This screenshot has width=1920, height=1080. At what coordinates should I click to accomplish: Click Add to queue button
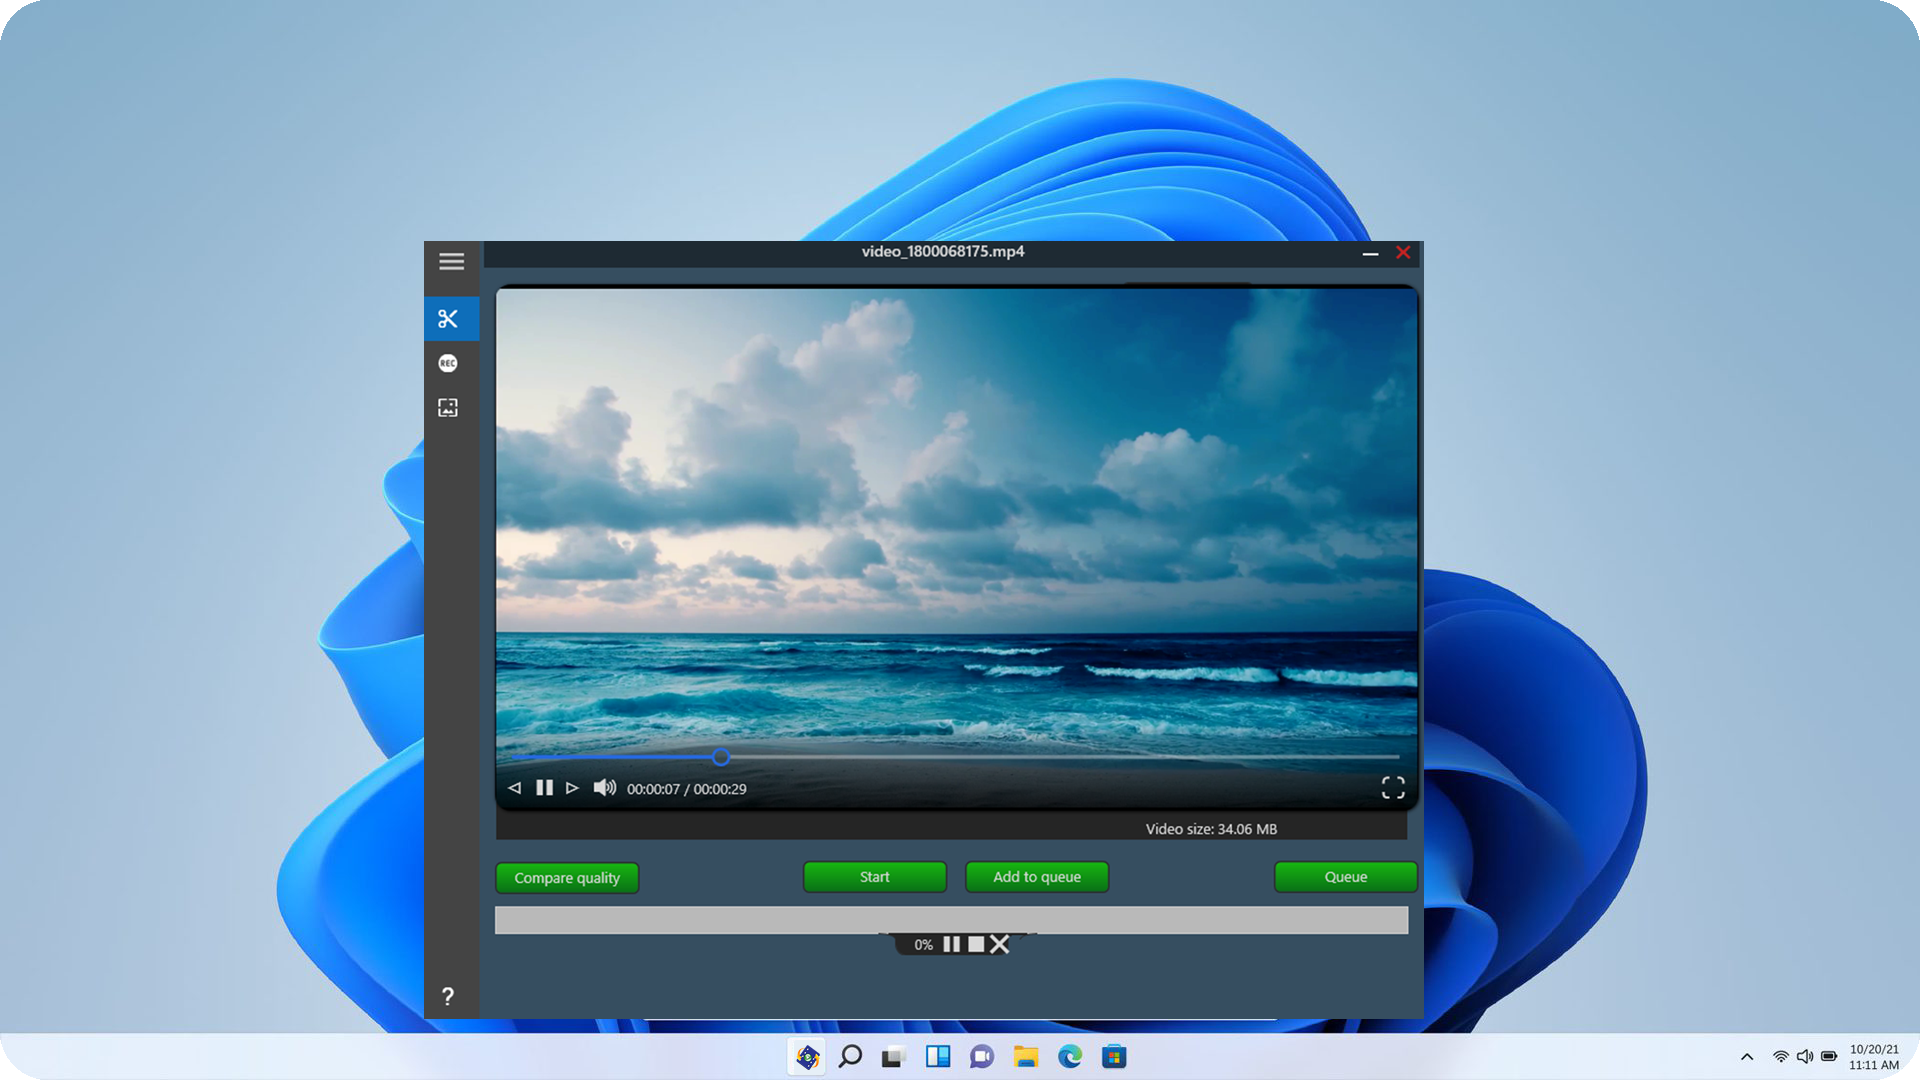click(1036, 877)
